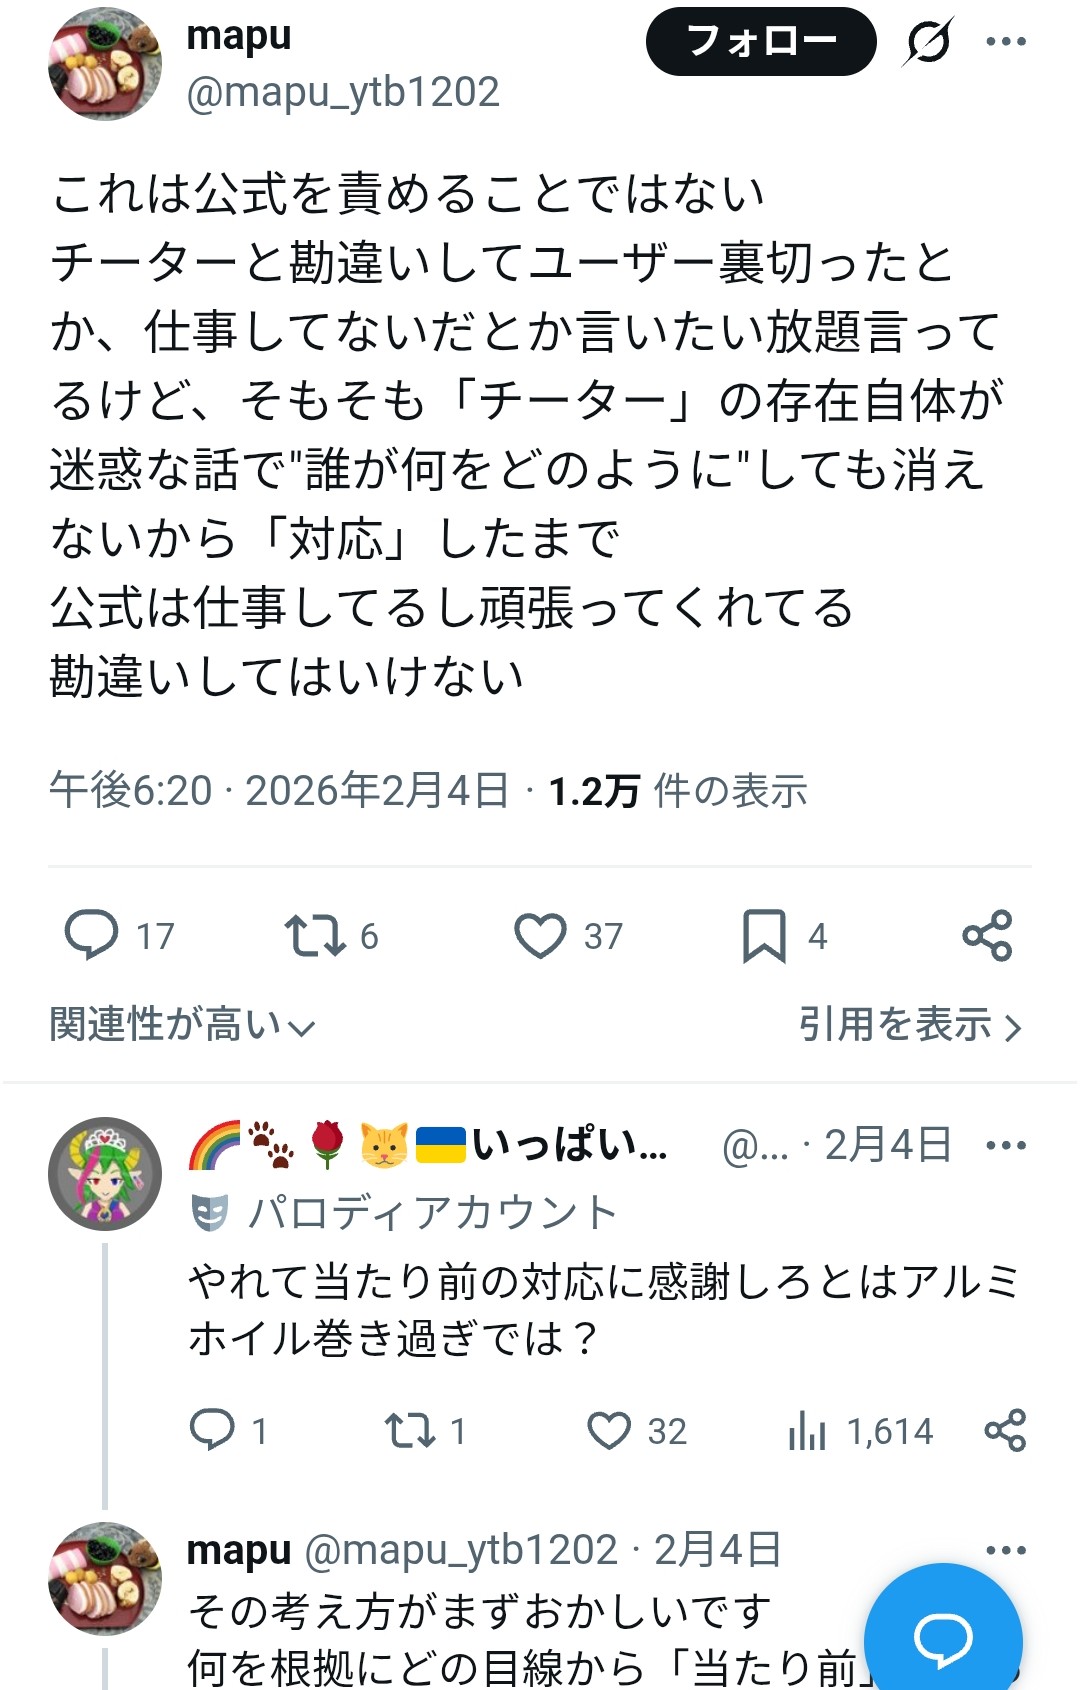Open the @mapu_ytb1202 handle at top

[342, 93]
